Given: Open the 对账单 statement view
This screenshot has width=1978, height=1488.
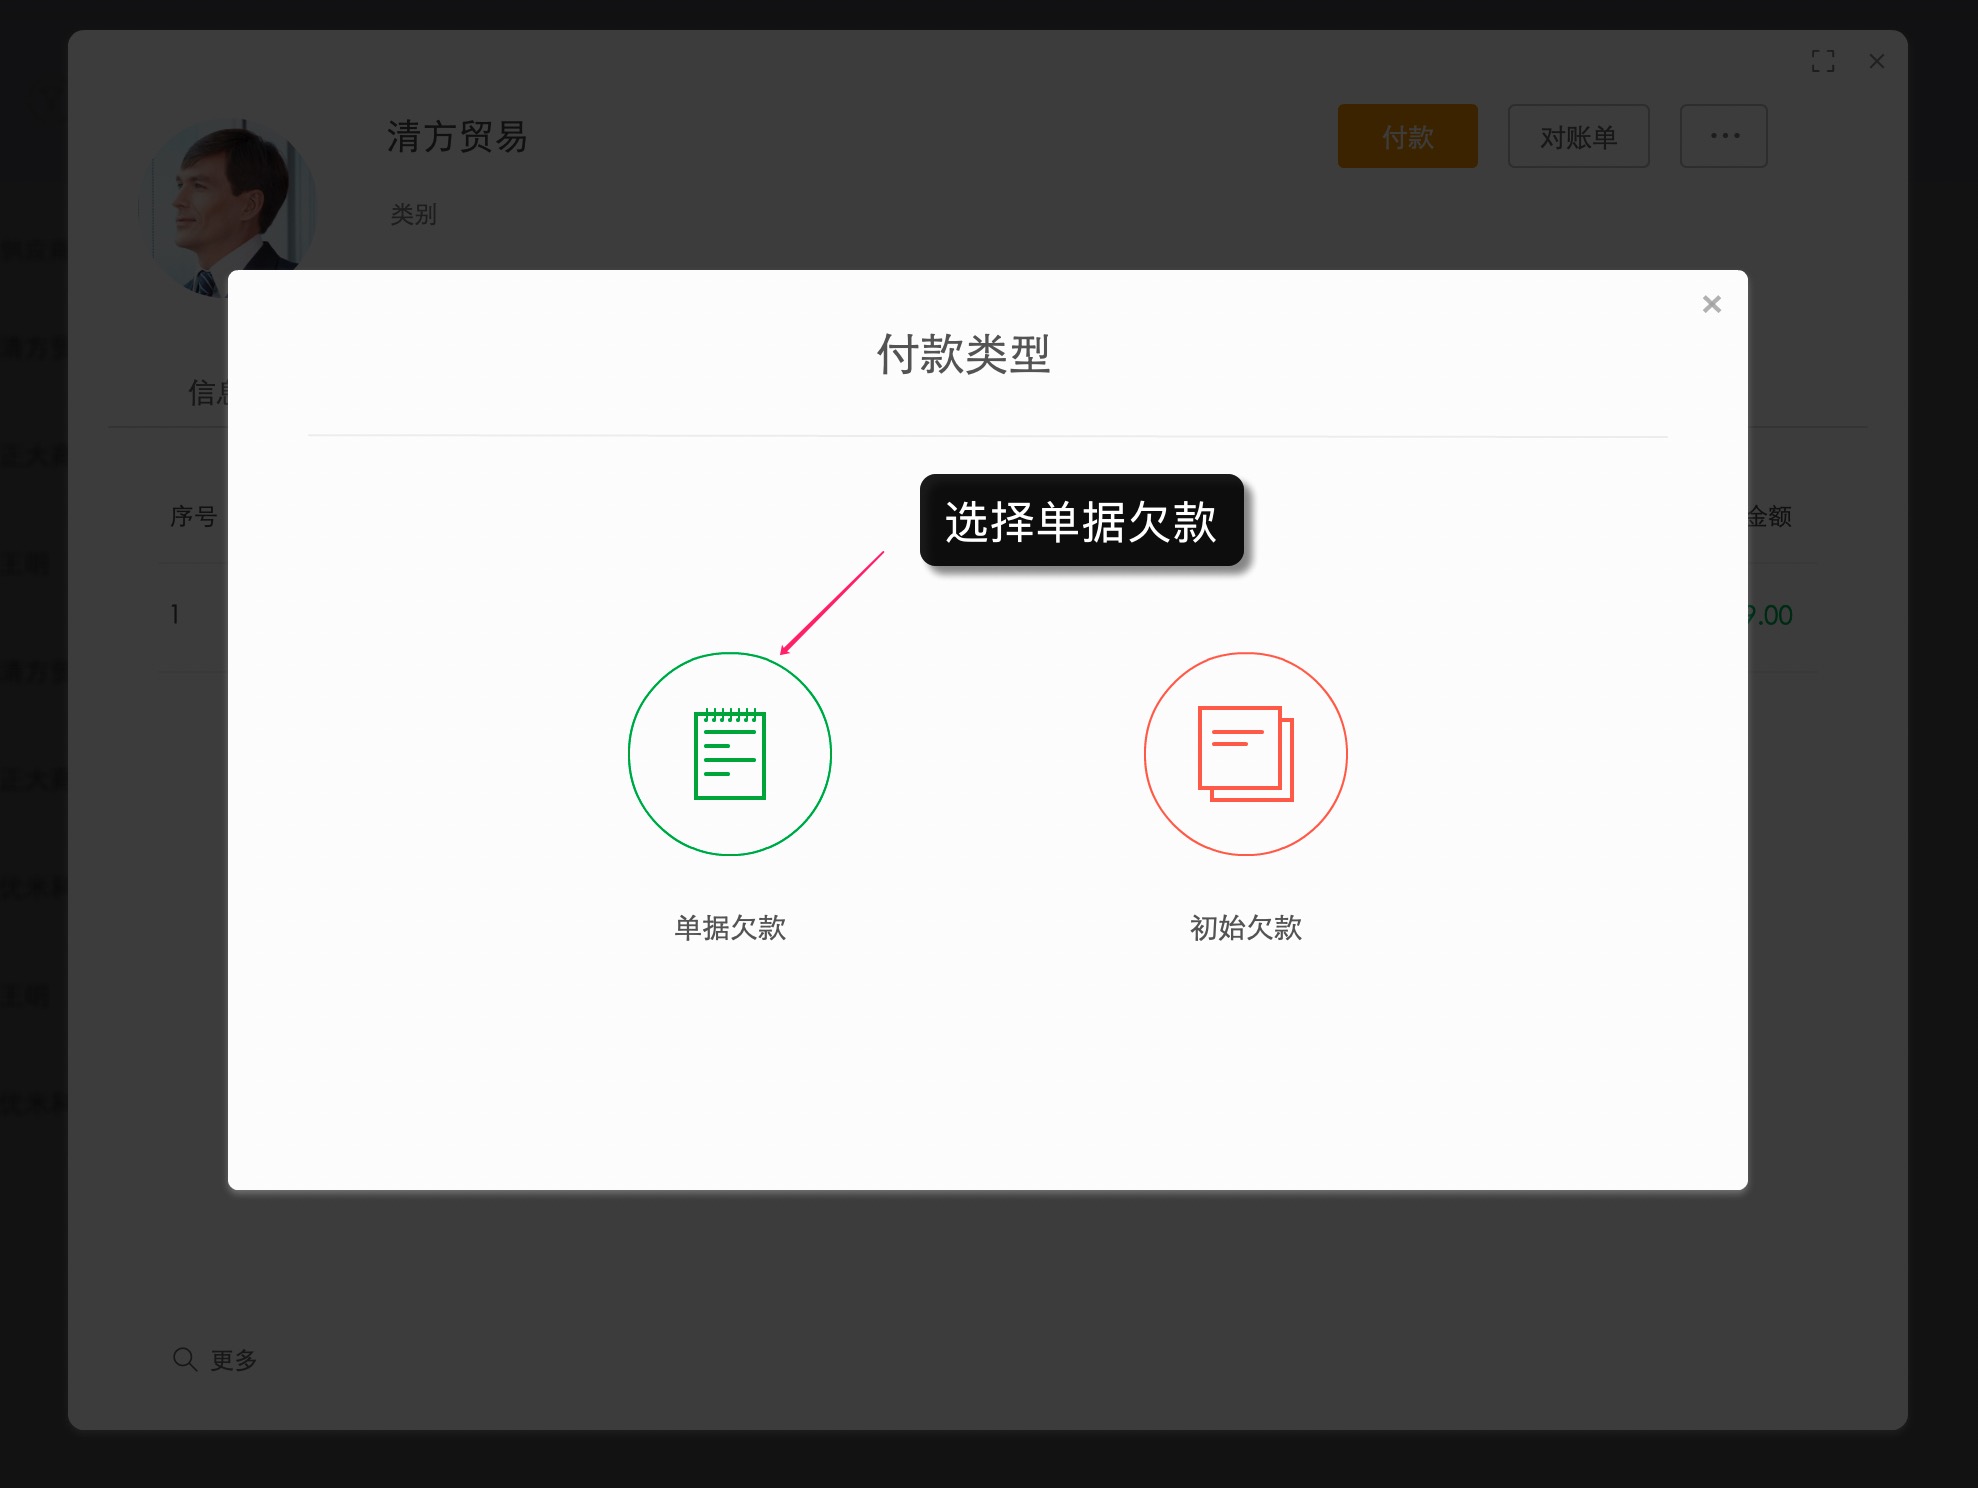Looking at the screenshot, I should click(1578, 136).
